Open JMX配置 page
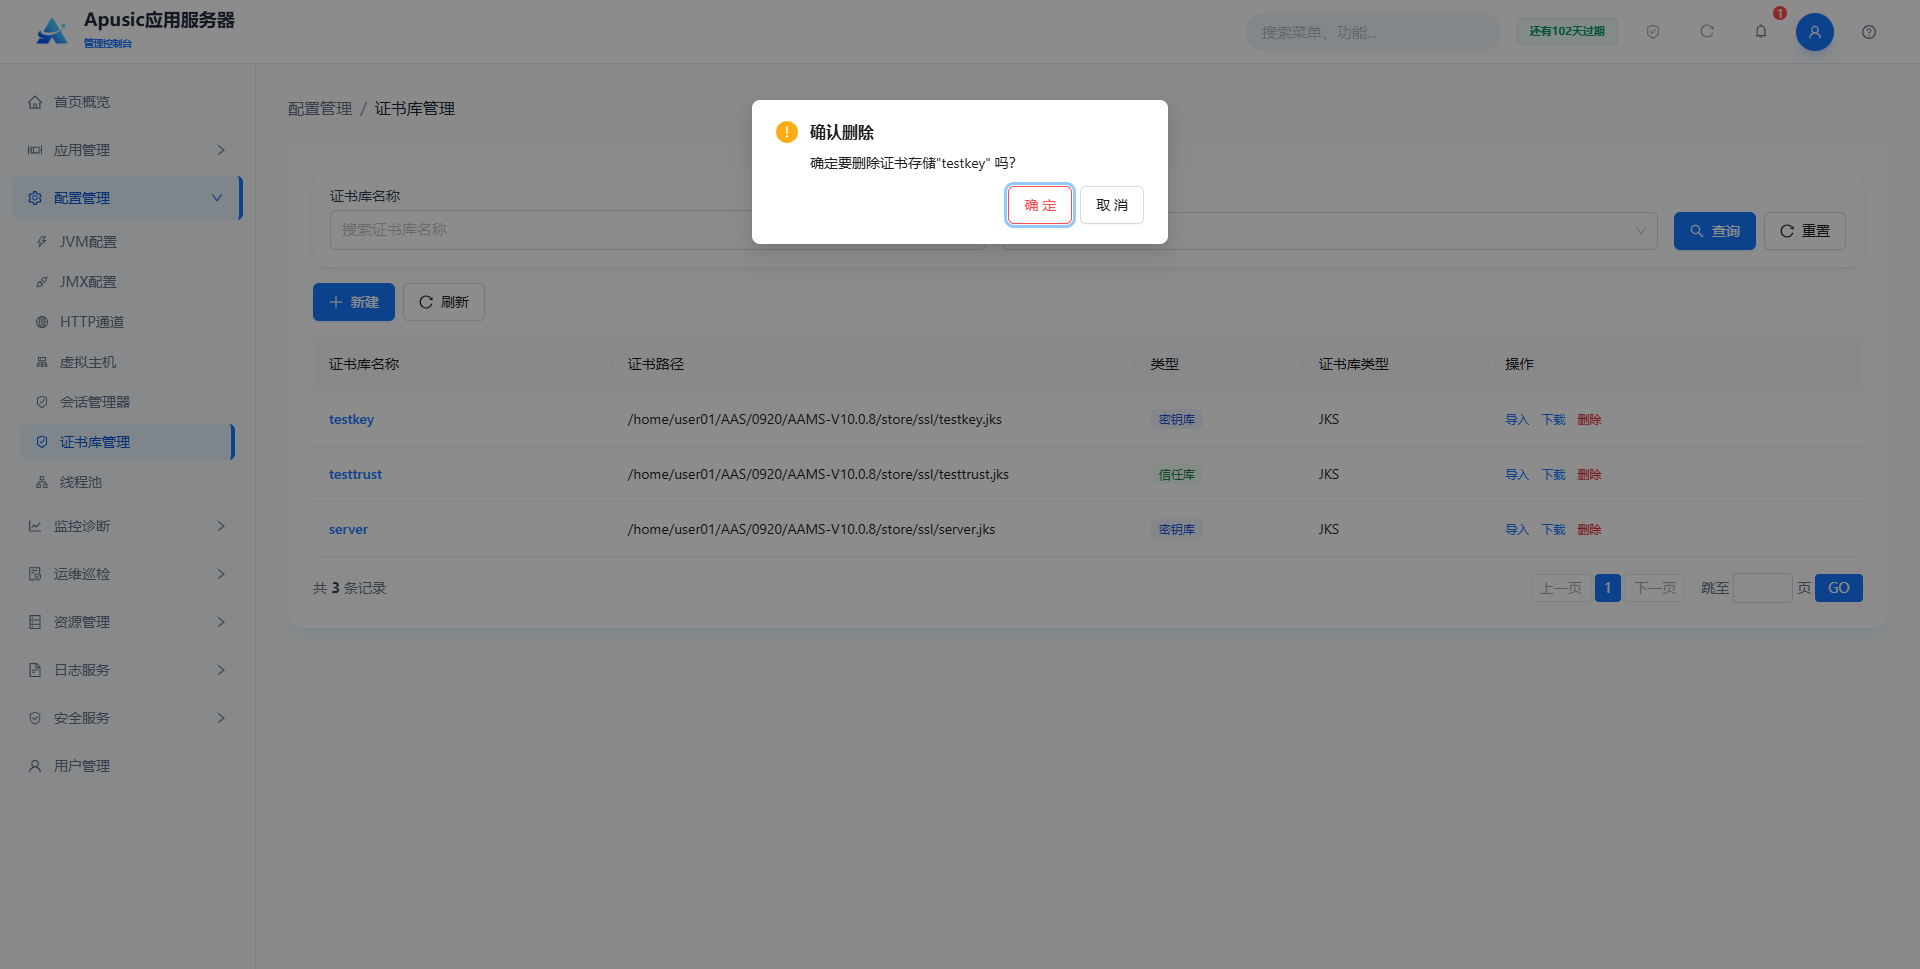Image resolution: width=1920 pixels, height=969 pixels. point(128,282)
